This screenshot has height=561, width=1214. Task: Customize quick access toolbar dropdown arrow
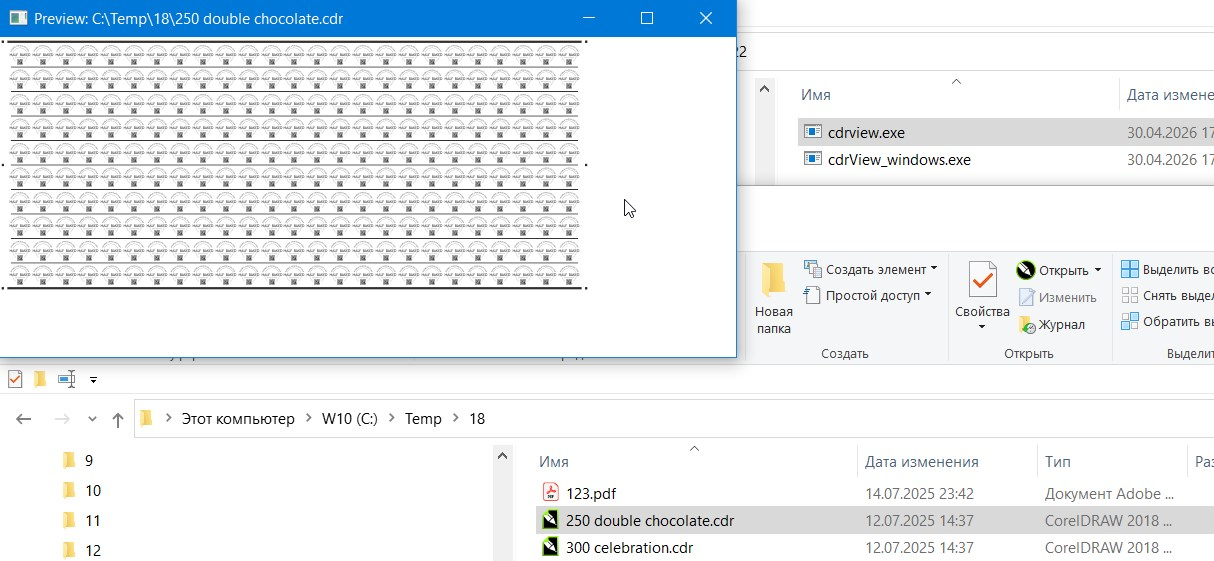pyautogui.click(x=93, y=380)
